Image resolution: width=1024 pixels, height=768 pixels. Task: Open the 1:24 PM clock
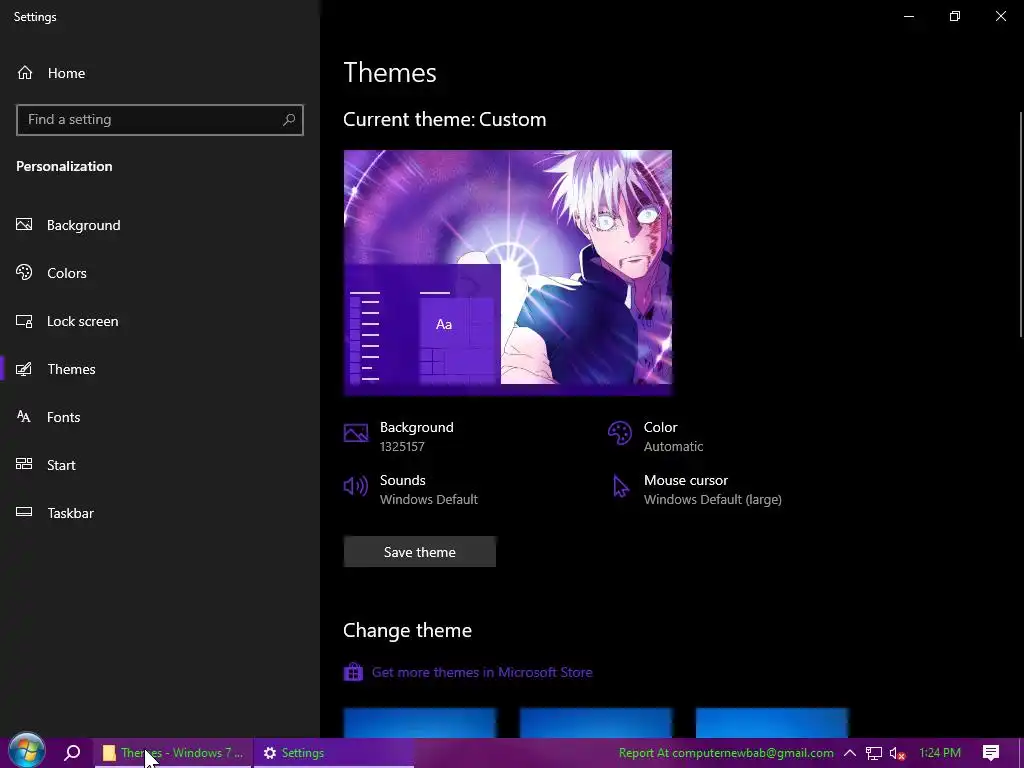coord(940,753)
